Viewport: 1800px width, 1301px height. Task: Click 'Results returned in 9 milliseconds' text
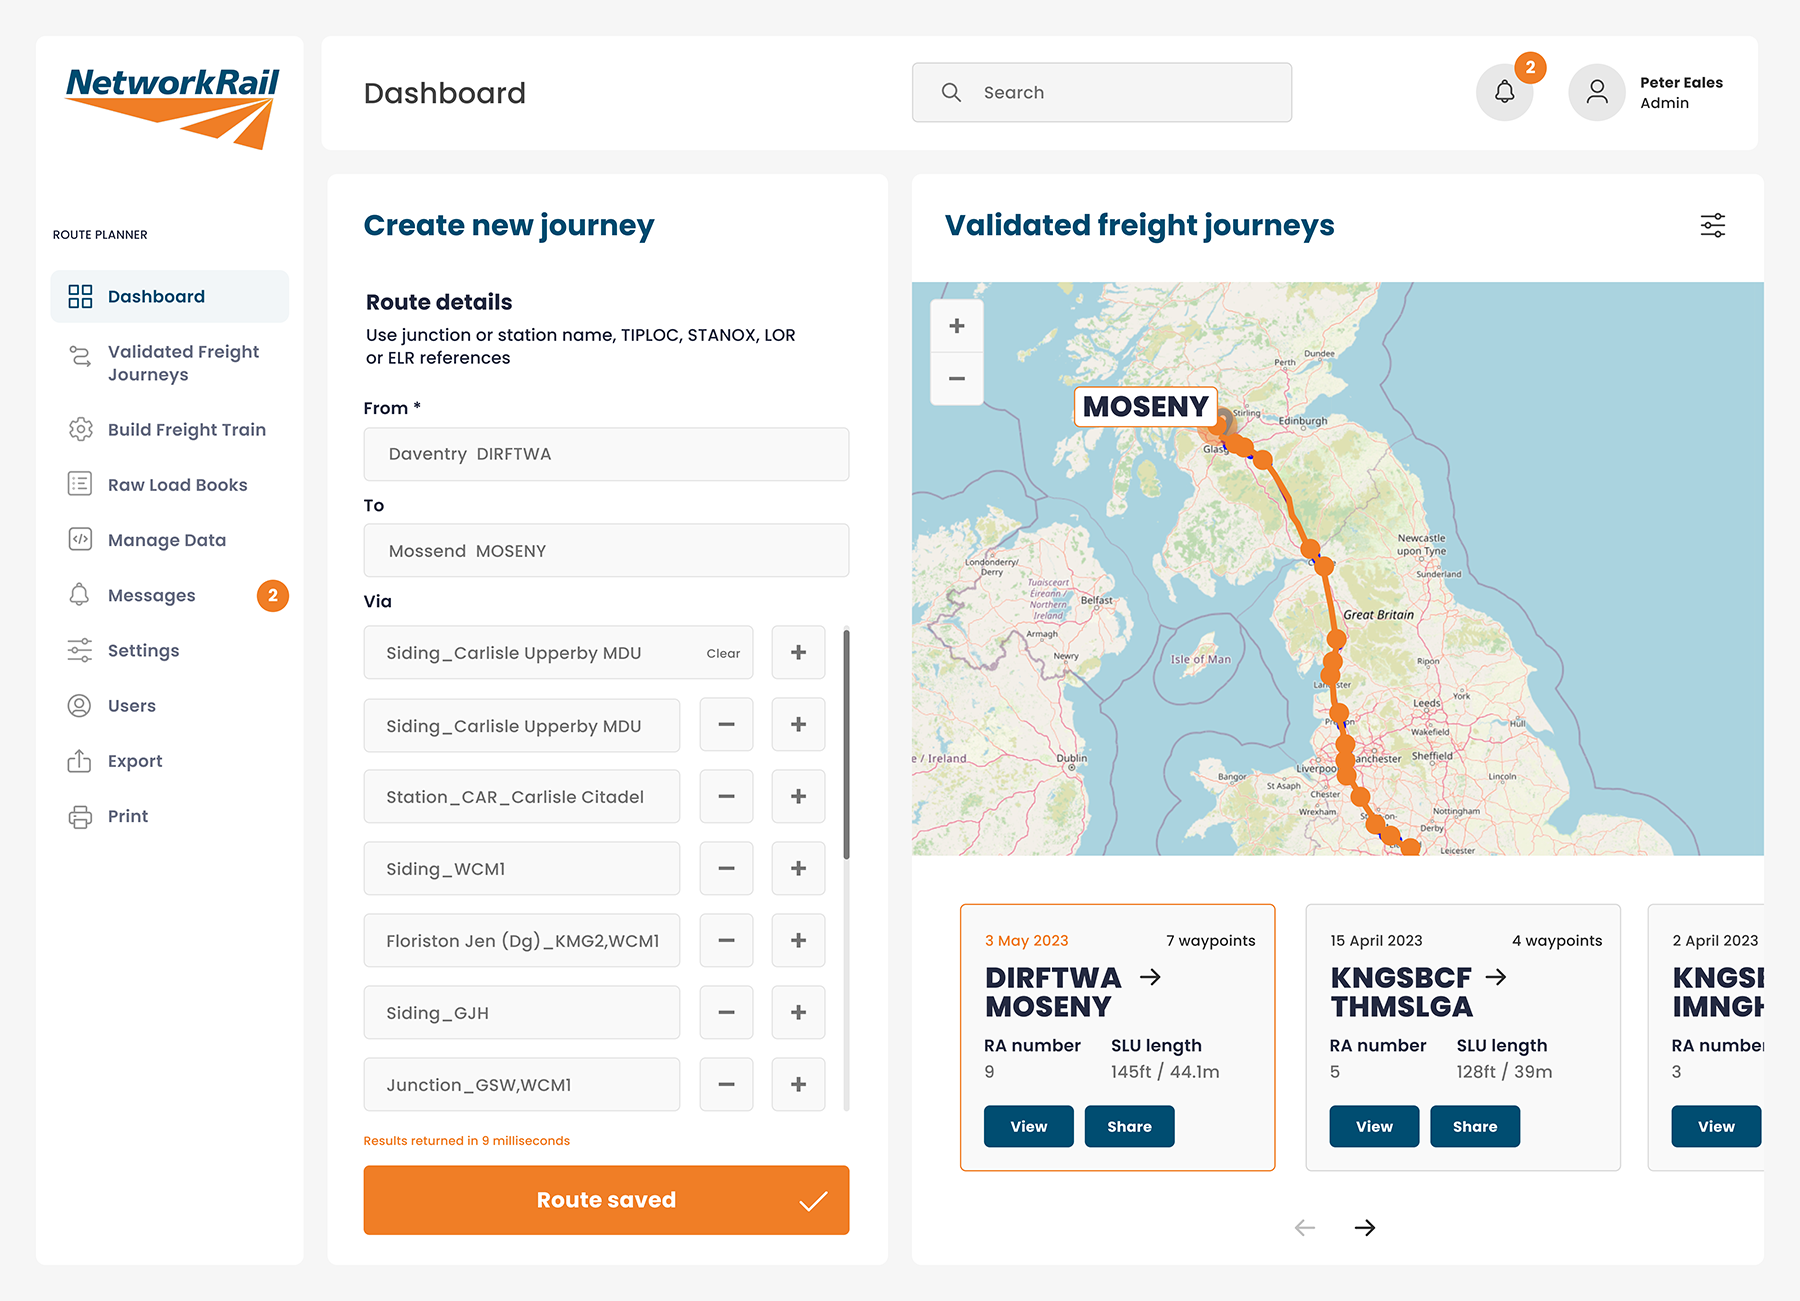(x=466, y=1141)
